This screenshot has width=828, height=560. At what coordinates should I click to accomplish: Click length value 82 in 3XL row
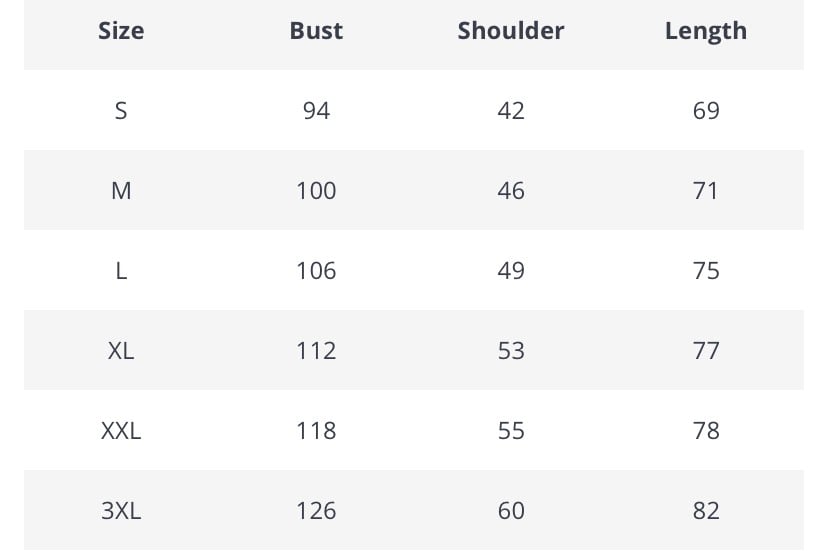tap(706, 510)
